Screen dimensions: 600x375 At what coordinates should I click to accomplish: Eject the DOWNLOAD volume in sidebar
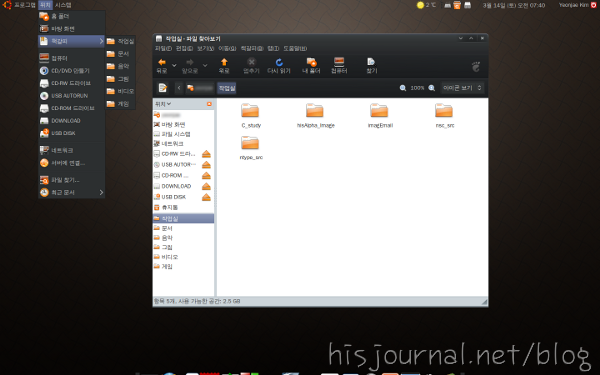[206, 186]
